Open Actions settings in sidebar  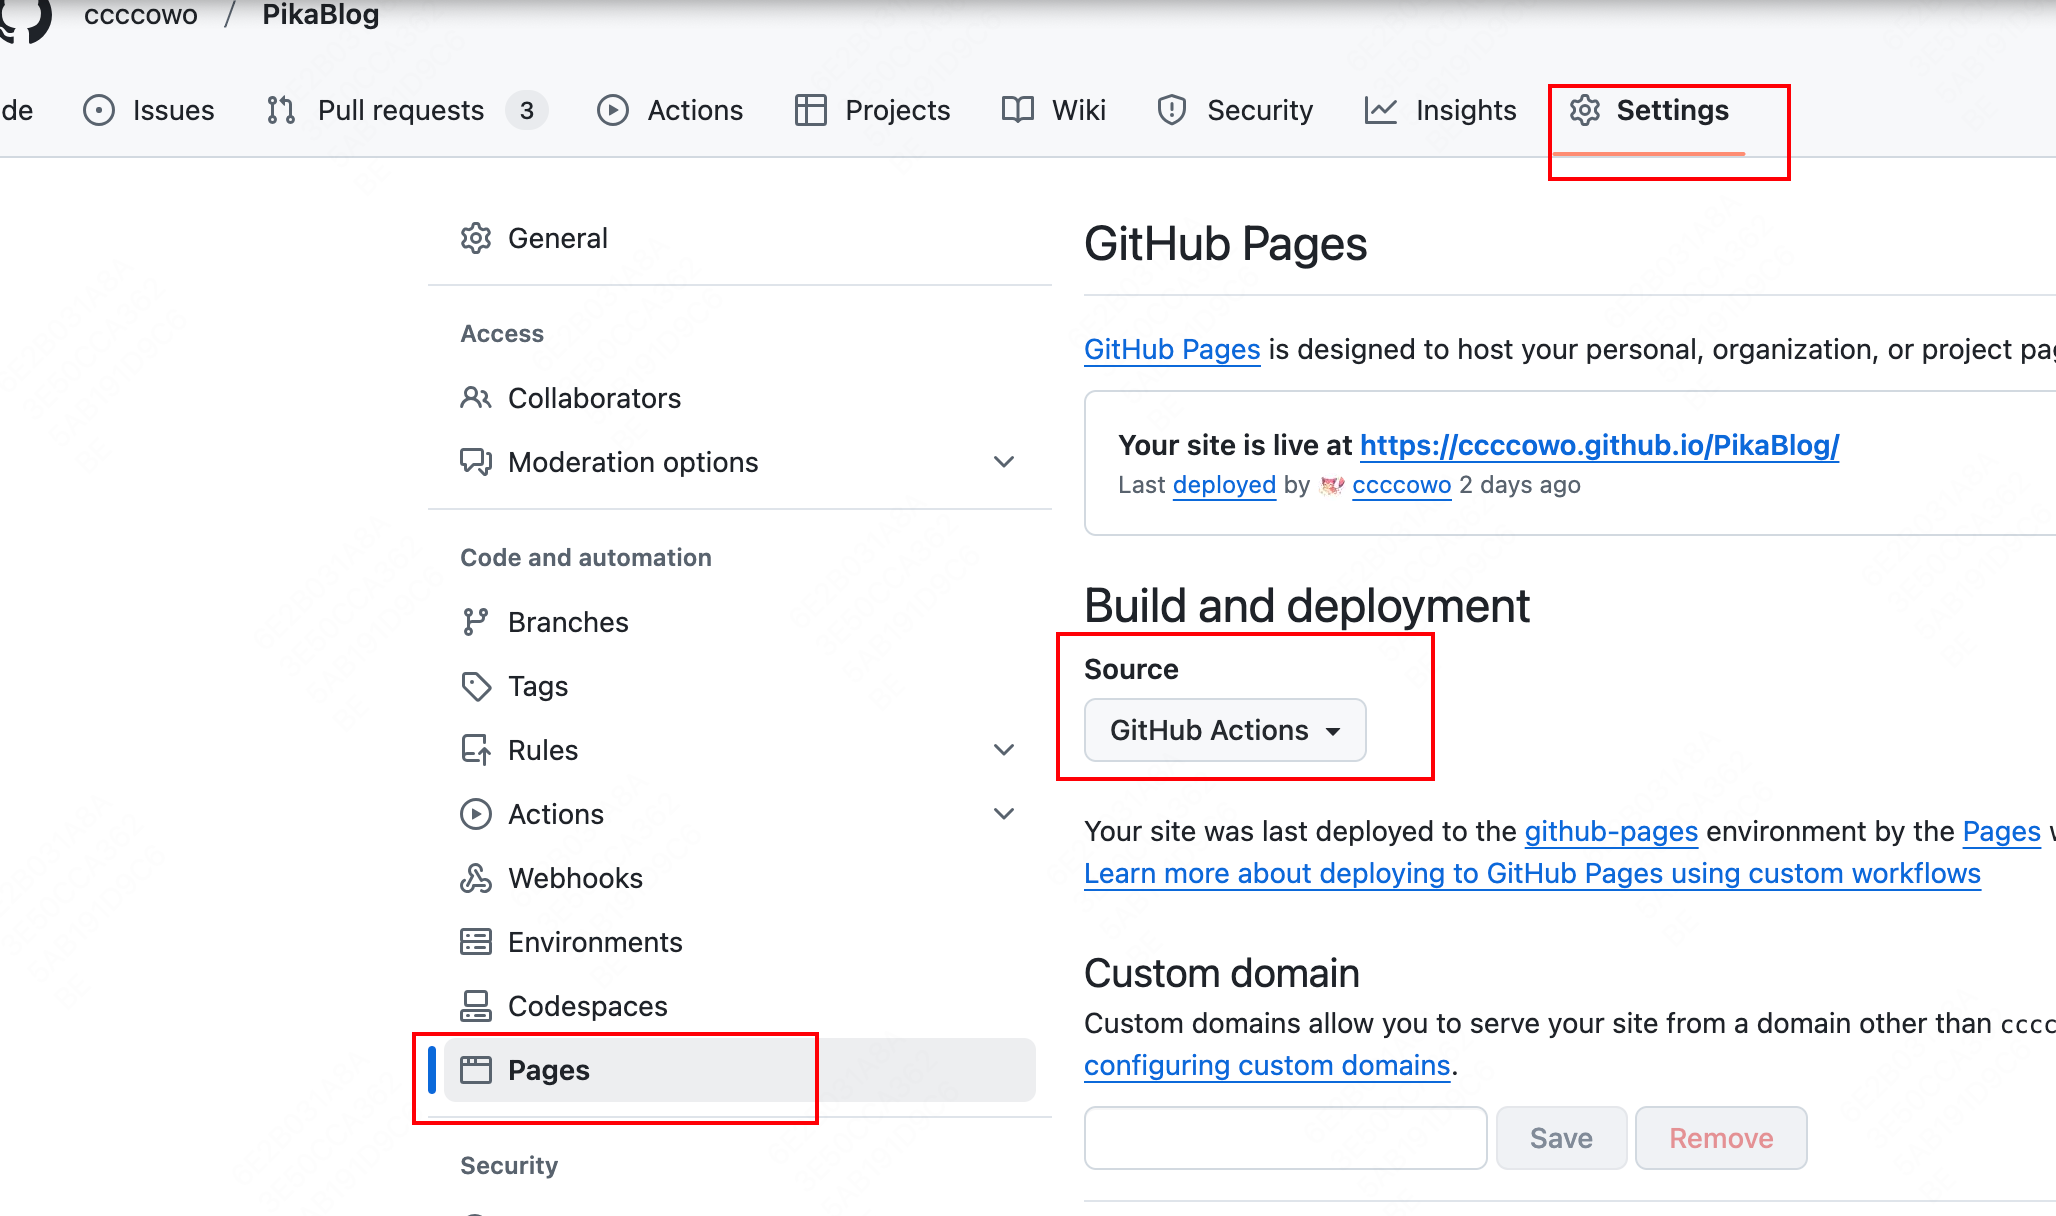(x=740, y=814)
